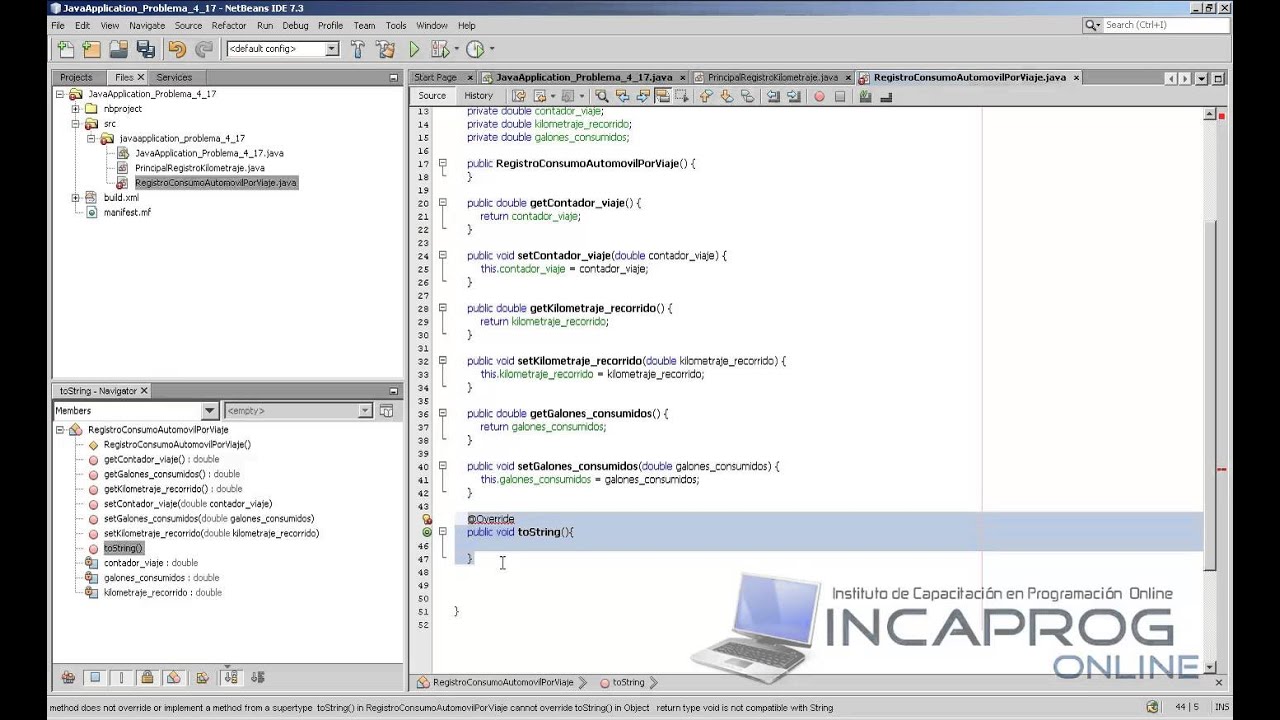Image resolution: width=1280 pixels, height=720 pixels.
Task: Toggle Show Fields in Navigator
Action: point(95,677)
